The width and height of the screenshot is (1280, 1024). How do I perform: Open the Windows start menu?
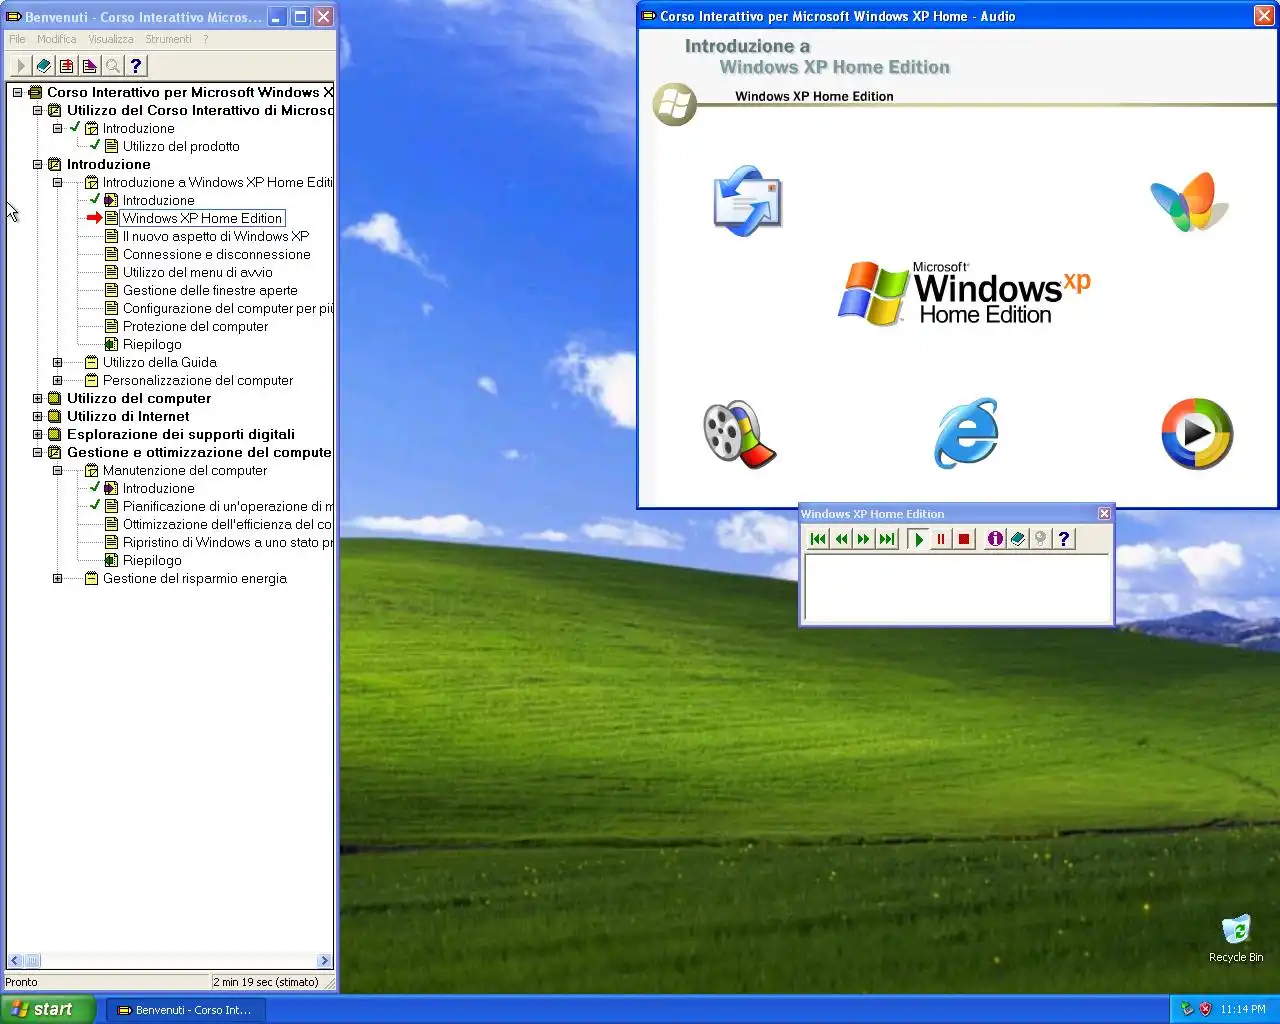pos(48,1009)
